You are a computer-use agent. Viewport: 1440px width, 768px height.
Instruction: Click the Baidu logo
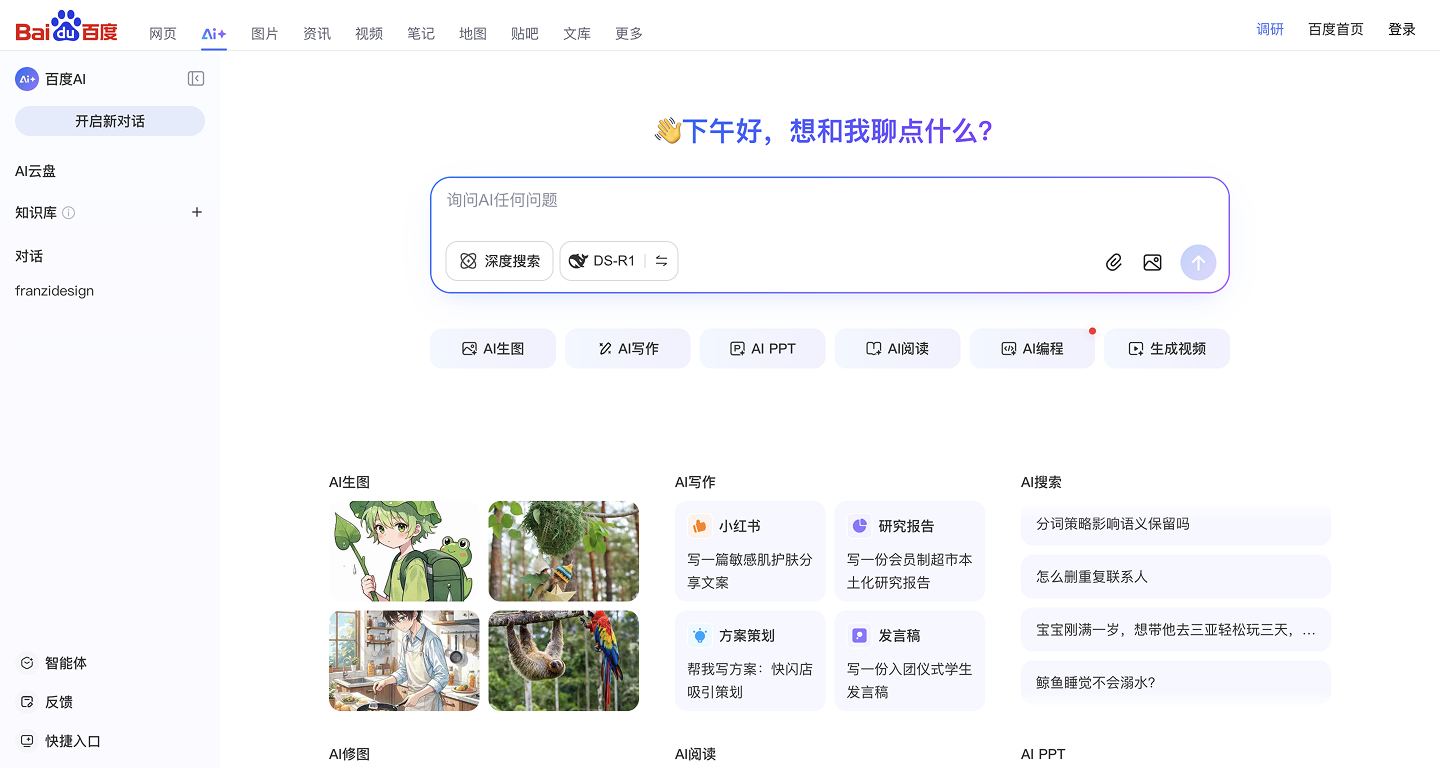[x=66, y=27]
